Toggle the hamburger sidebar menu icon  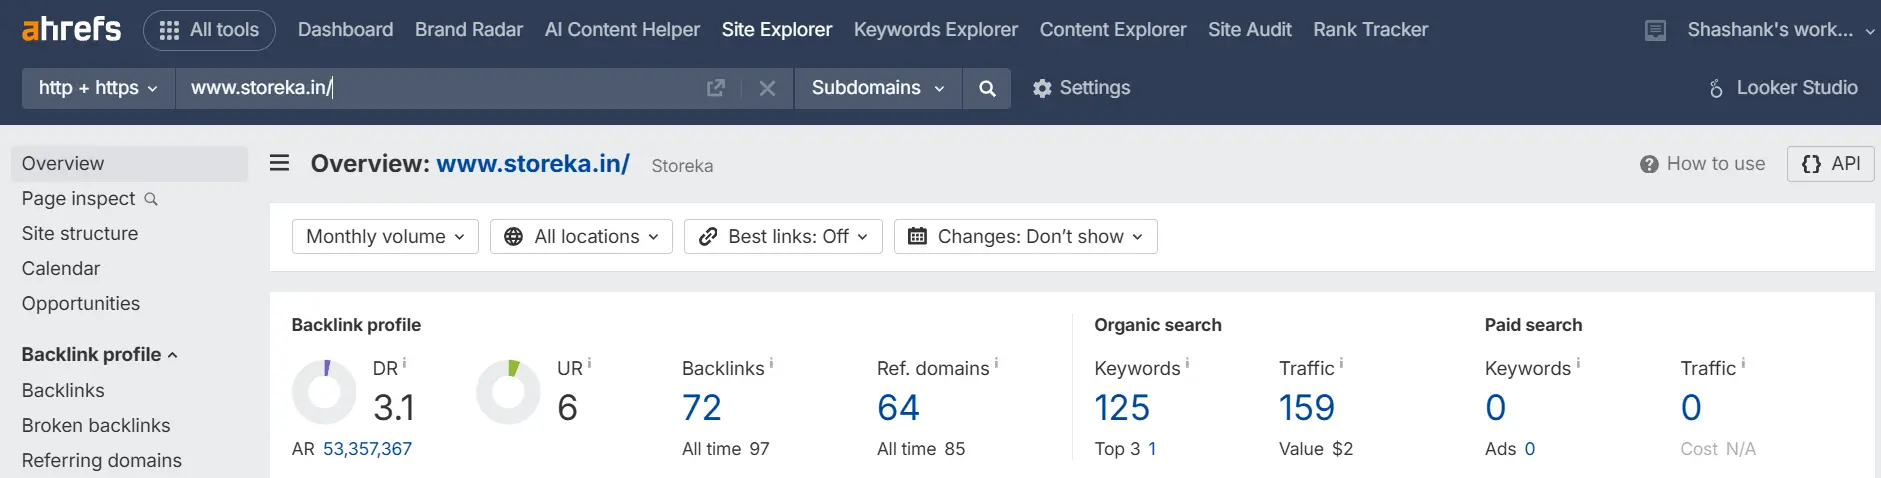point(280,163)
